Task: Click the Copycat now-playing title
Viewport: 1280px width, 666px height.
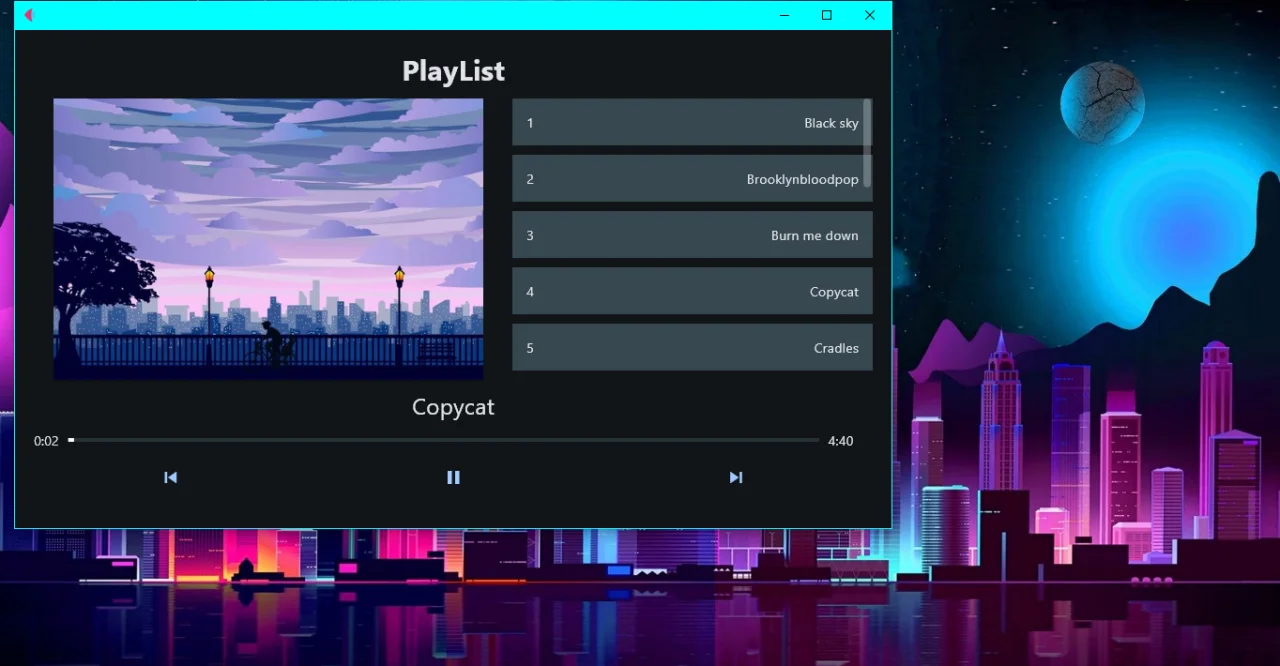Action: pyautogui.click(x=453, y=407)
